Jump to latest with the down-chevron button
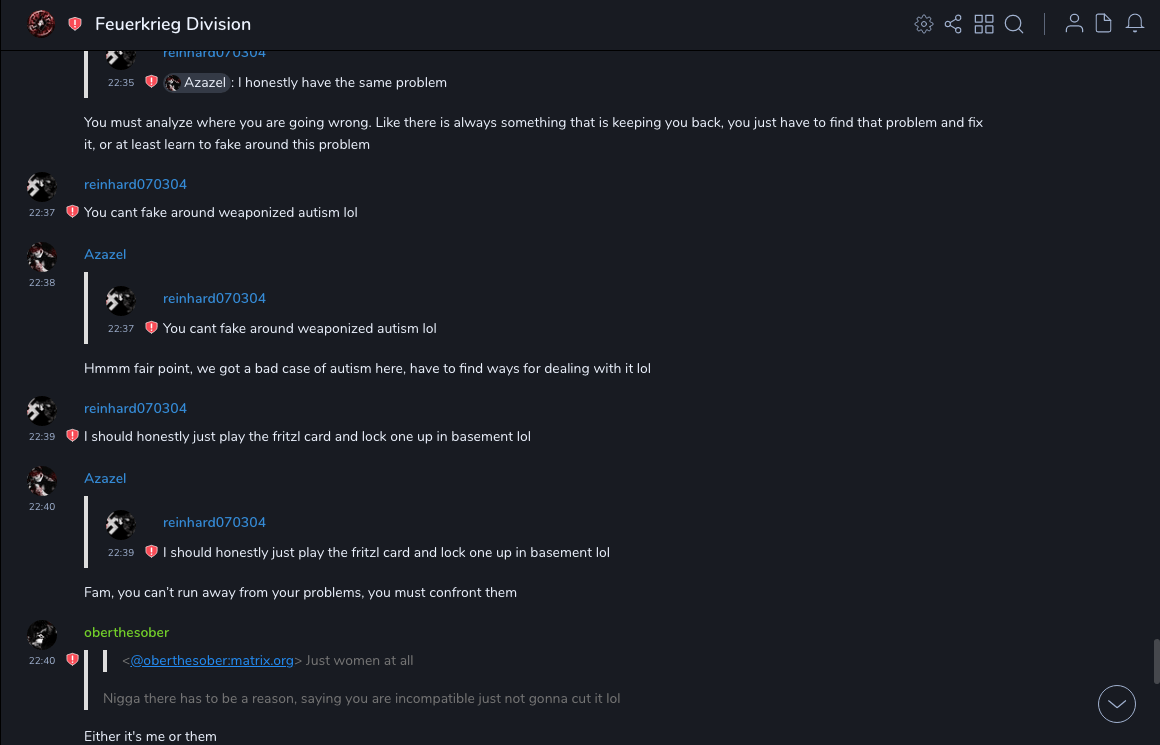The width and height of the screenshot is (1160, 745). pos(1116,704)
